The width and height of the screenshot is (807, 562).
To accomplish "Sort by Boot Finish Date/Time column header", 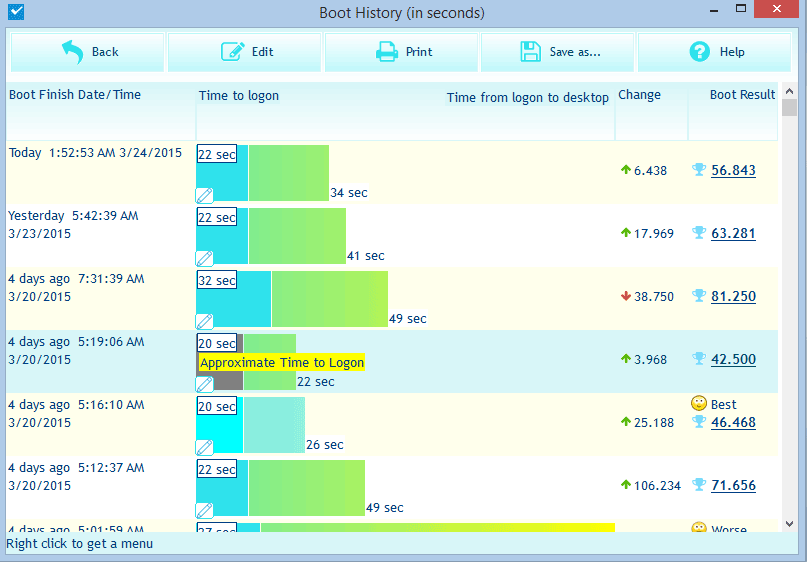I will pyautogui.click(x=75, y=95).
